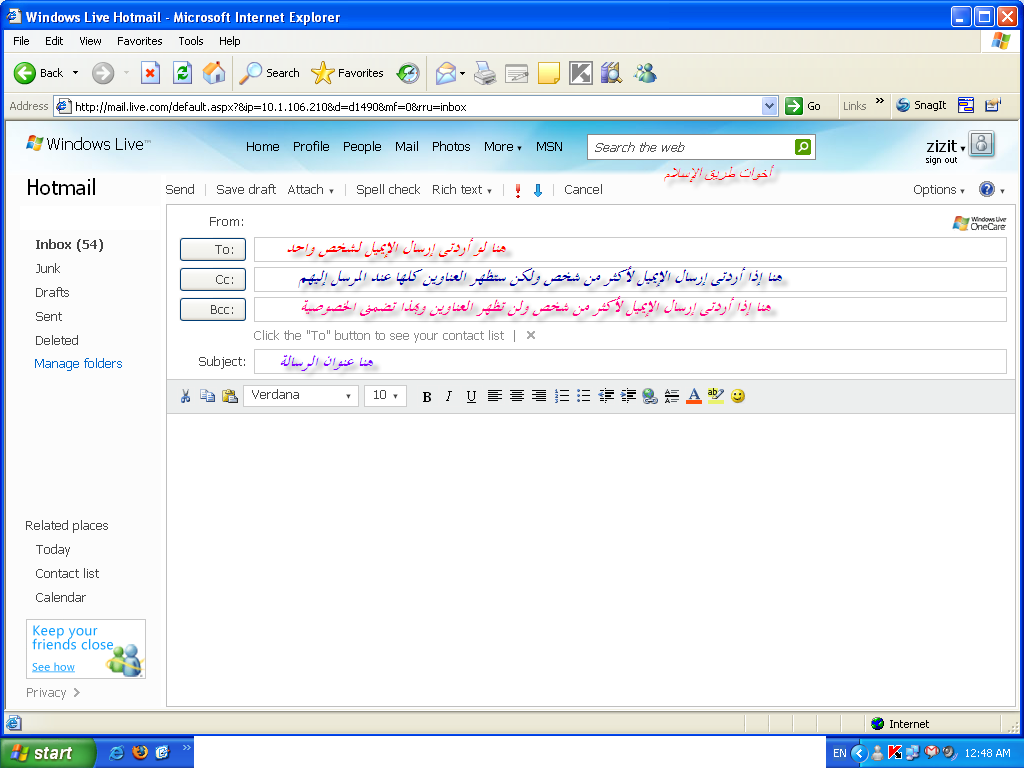Screen dimensions: 1024x768
Task: Click the Back arrow button
Action: [39, 73]
